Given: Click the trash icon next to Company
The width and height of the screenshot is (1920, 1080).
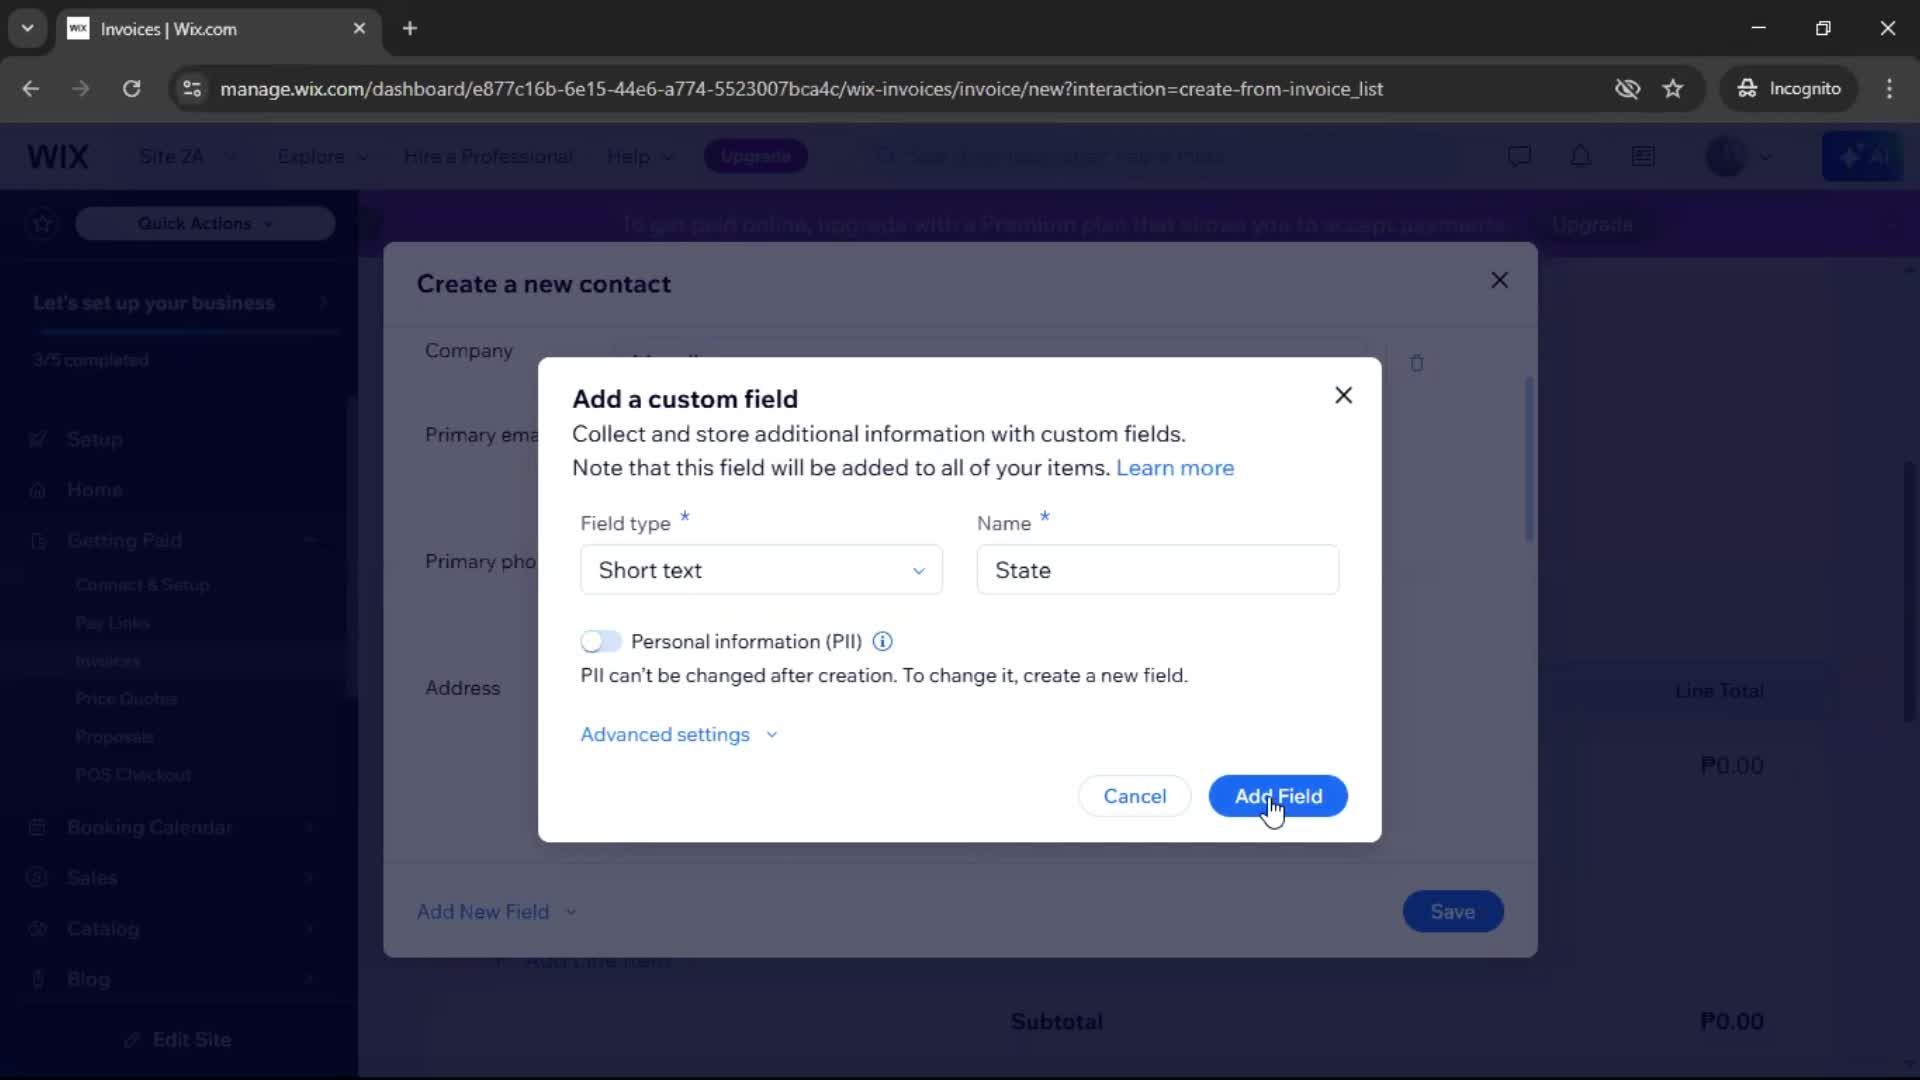Looking at the screenshot, I should 1416,363.
